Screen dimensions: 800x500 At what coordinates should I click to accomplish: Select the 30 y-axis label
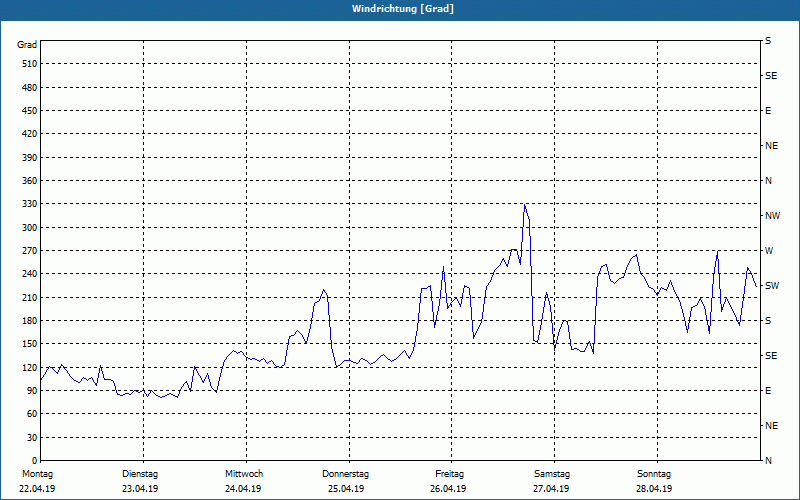tap(32, 437)
